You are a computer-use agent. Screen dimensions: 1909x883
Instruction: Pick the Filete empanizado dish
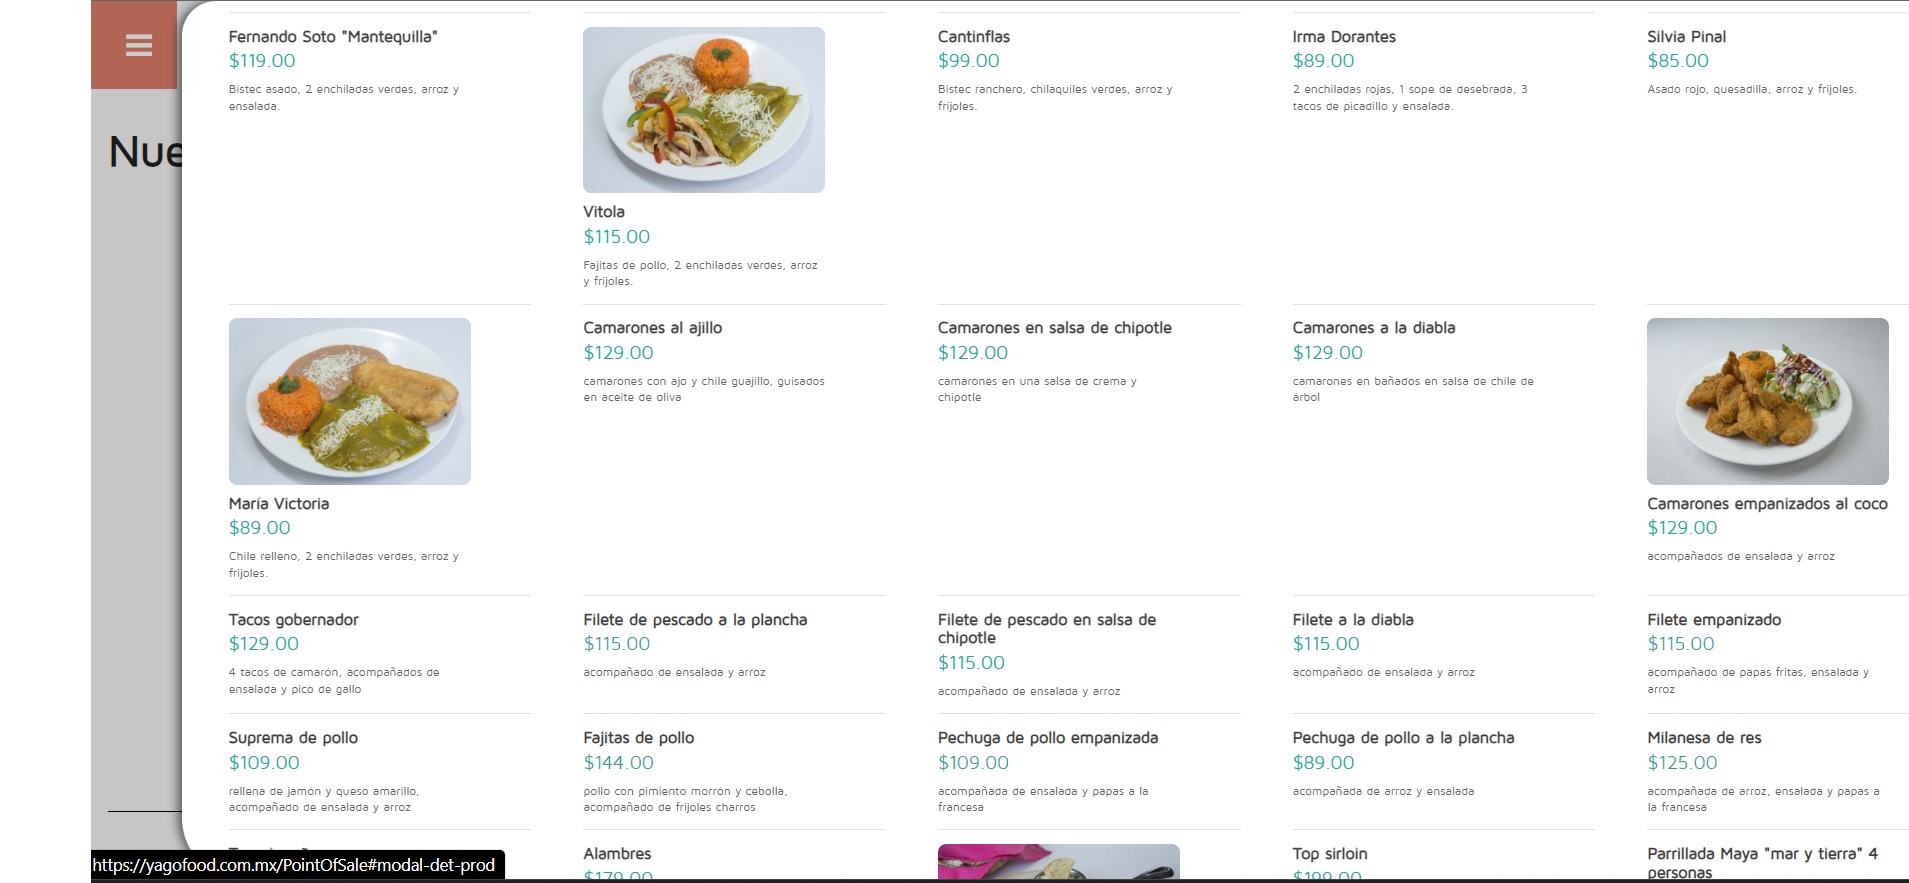pos(1713,620)
